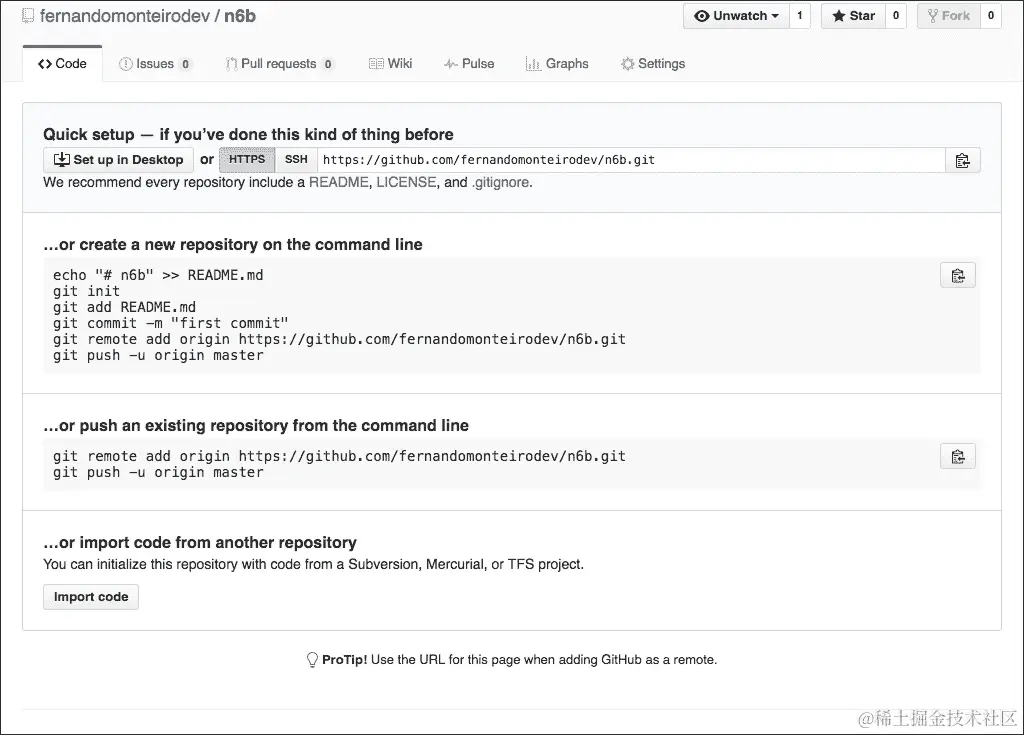Viewport: 1024px width, 735px height.
Task: Click the eye icon on the Unwatch button
Action: [700, 16]
